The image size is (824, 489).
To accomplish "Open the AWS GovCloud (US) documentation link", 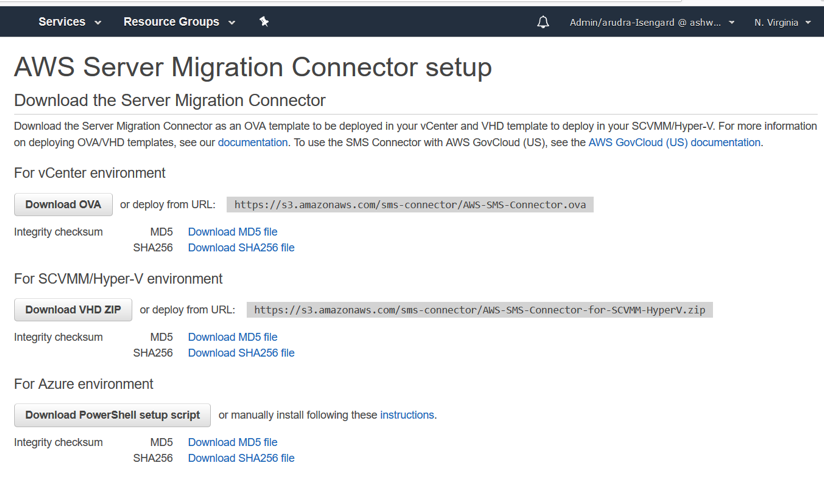I will pos(674,142).
